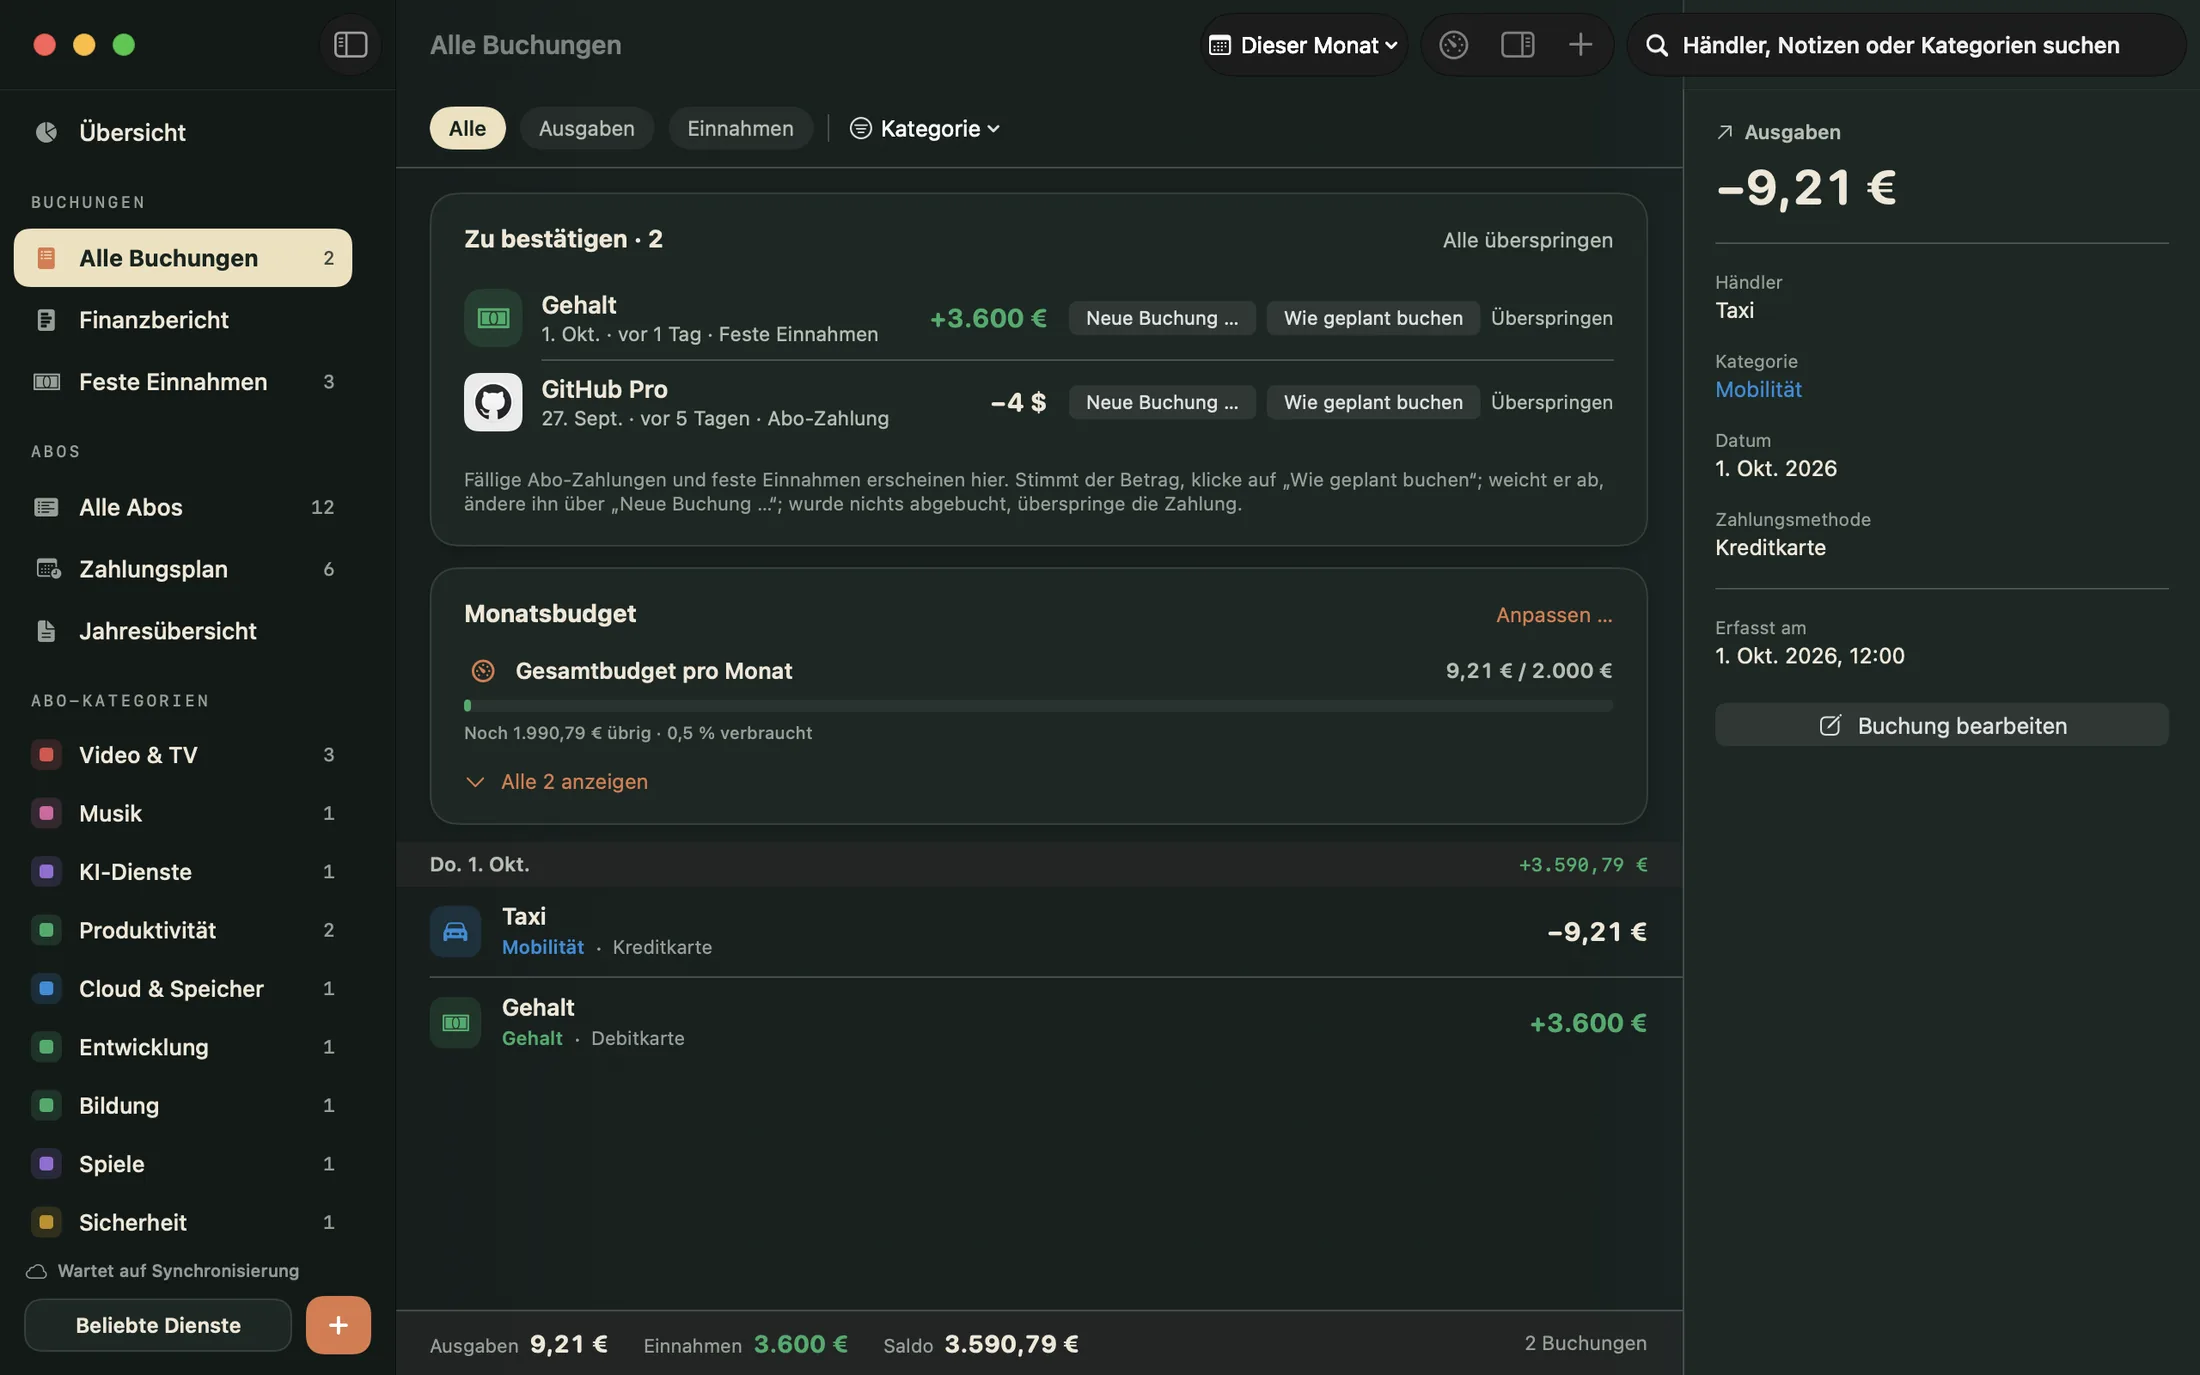Open Neue Buchung menu for Gehalt
The width and height of the screenshot is (2200, 1375).
point(1161,318)
